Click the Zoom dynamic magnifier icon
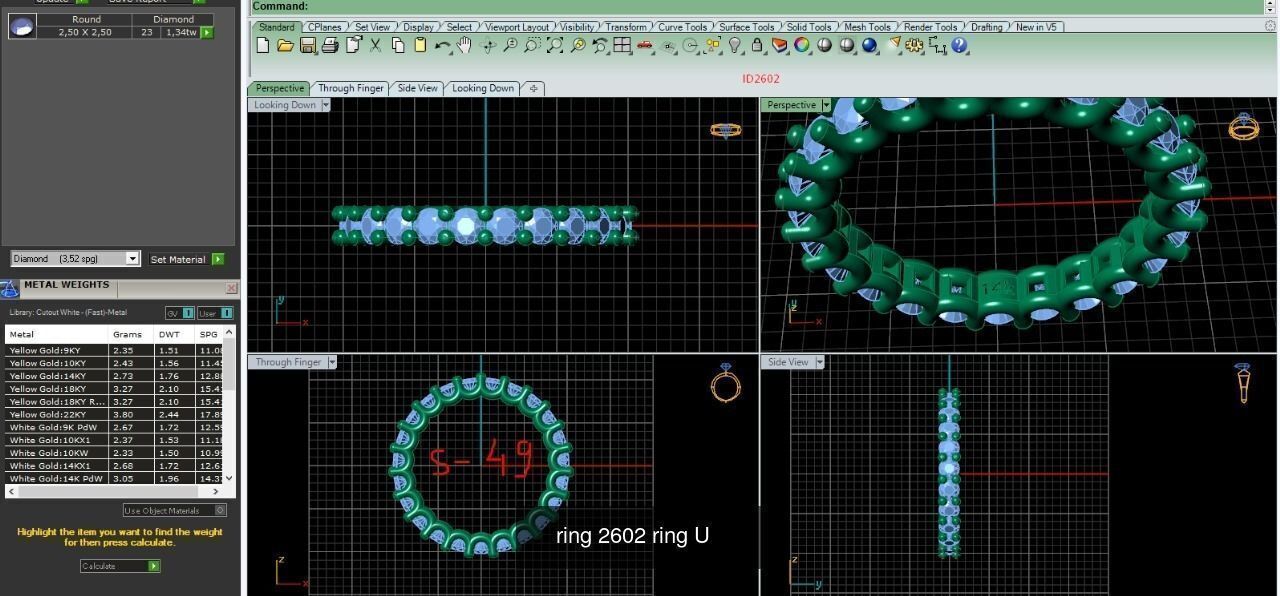 coord(511,45)
